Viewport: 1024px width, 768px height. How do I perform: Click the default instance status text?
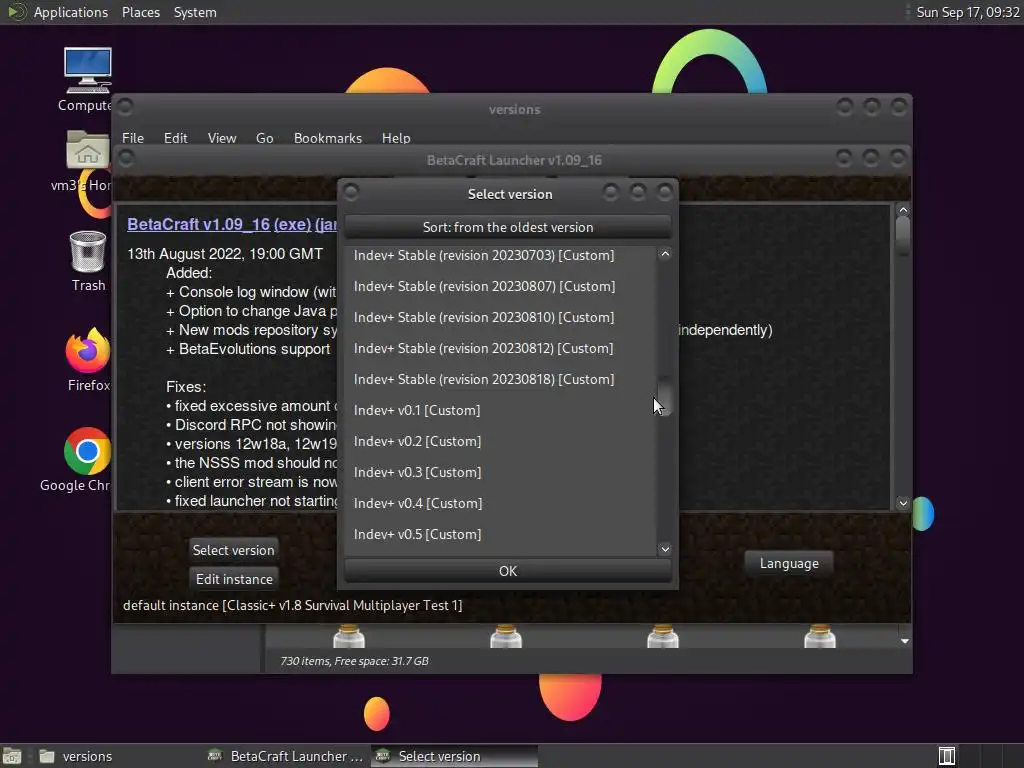coord(293,605)
